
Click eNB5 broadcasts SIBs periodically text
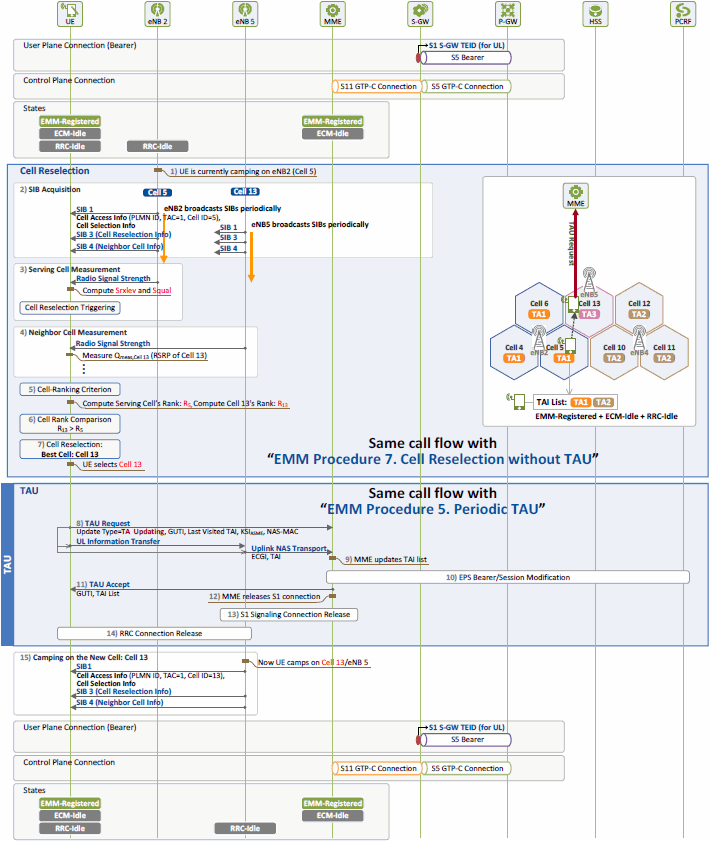point(310,224)
